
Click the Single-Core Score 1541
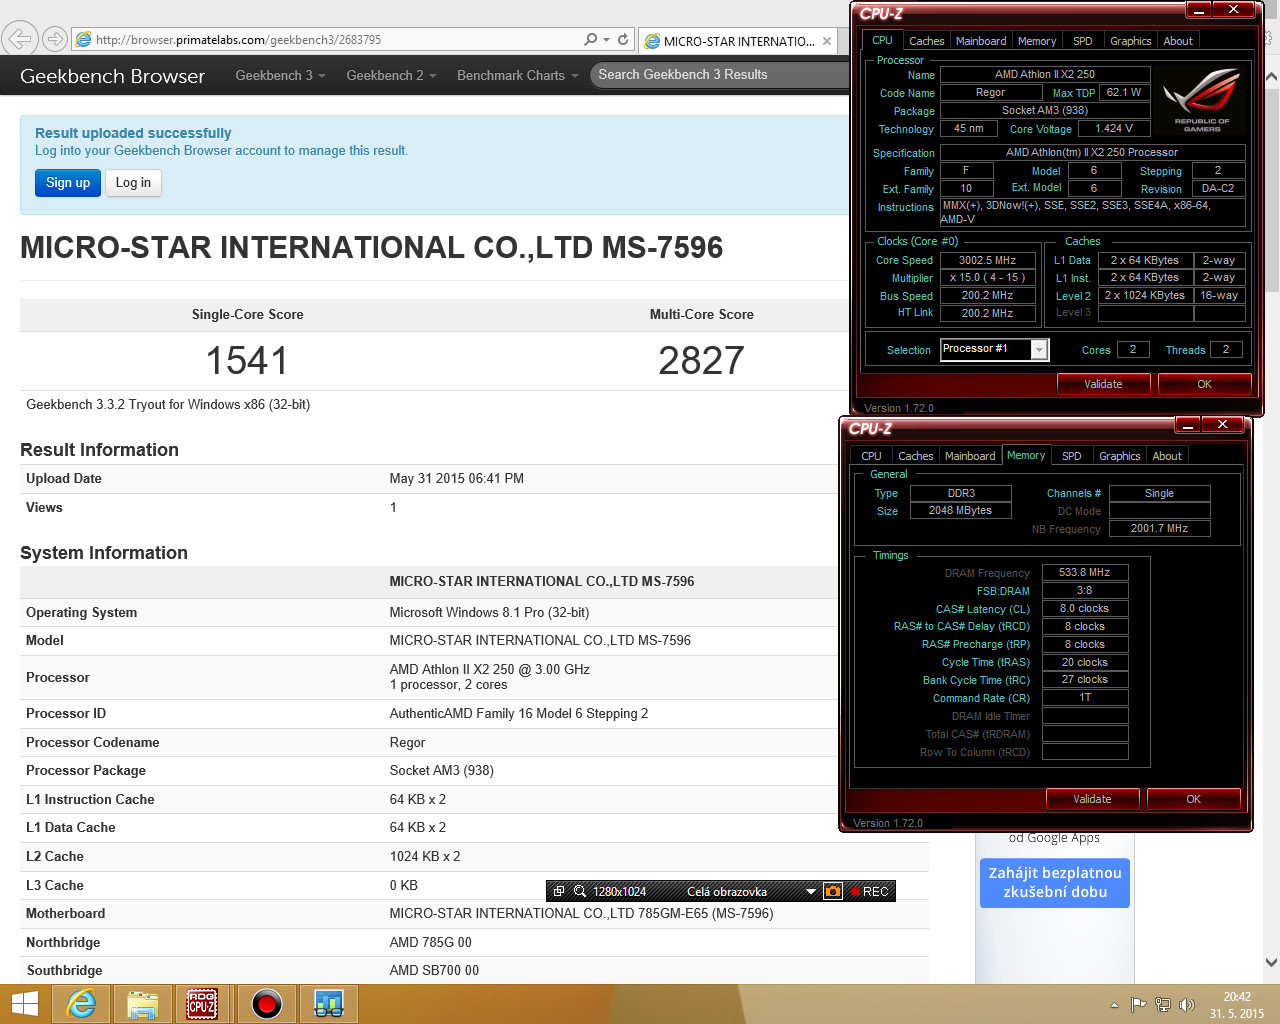point(247,360)
